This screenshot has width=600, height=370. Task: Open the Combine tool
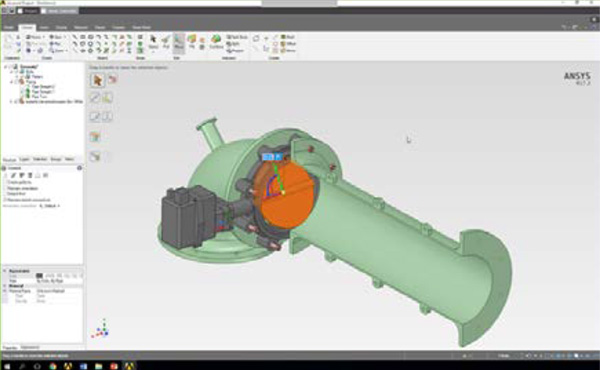pyautogui.click(x=216, y=41)
